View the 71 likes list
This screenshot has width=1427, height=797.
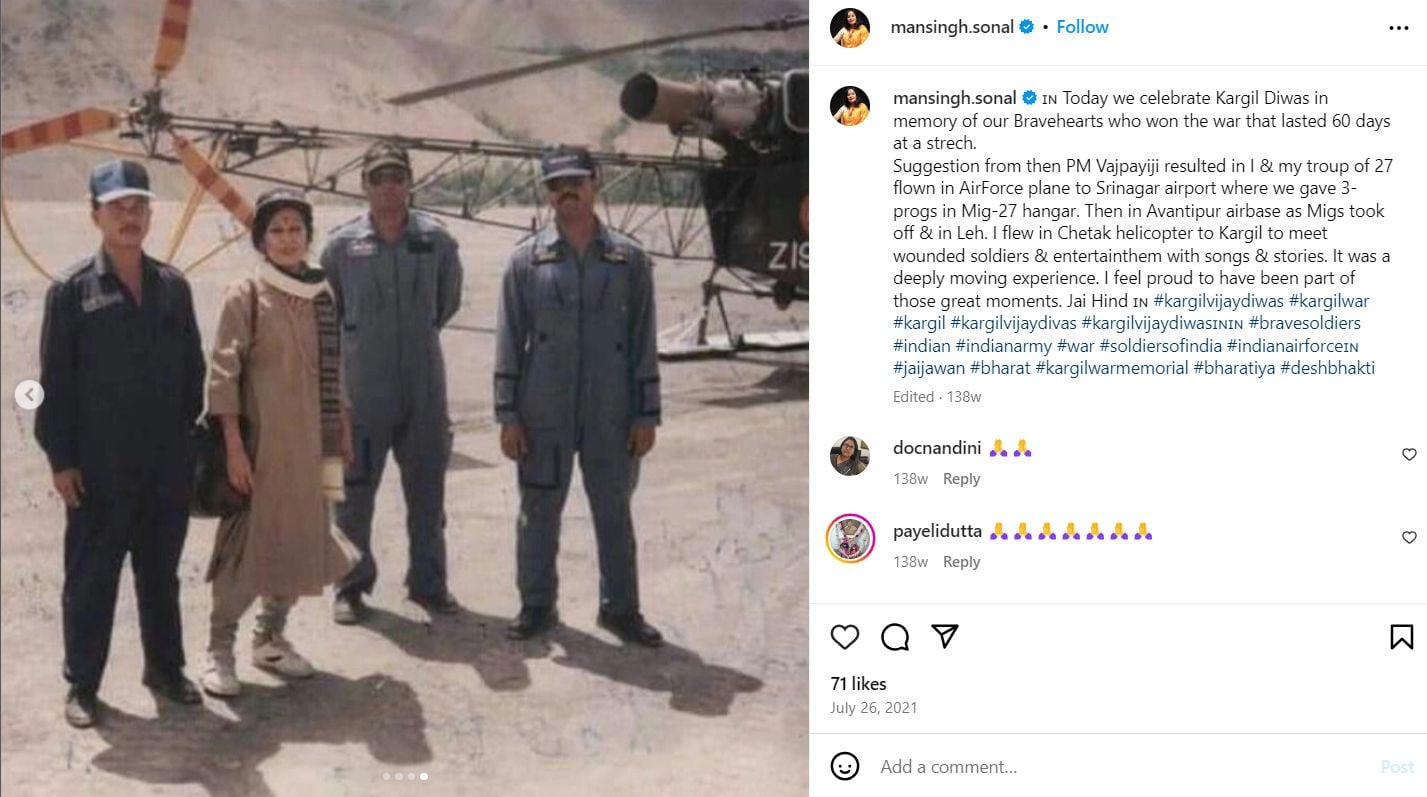click(858, 684)
